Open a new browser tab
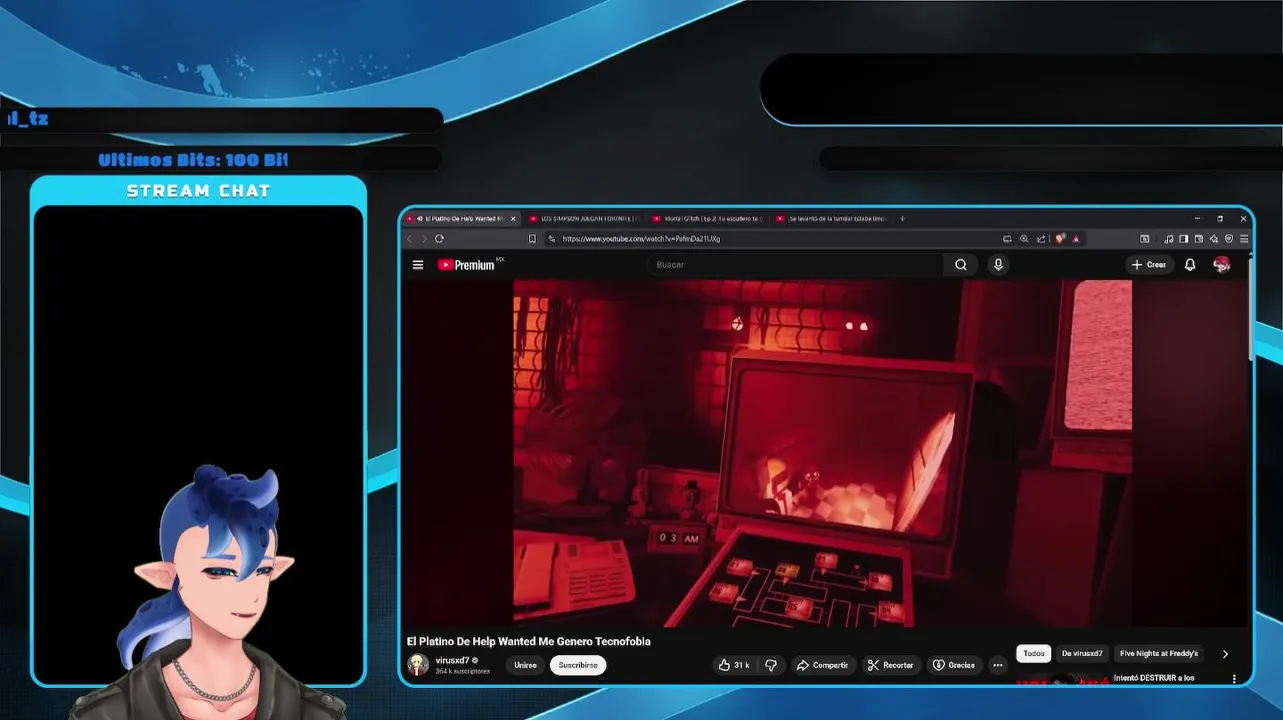This screenshot has width=1283, height=720. click(902, 218)
